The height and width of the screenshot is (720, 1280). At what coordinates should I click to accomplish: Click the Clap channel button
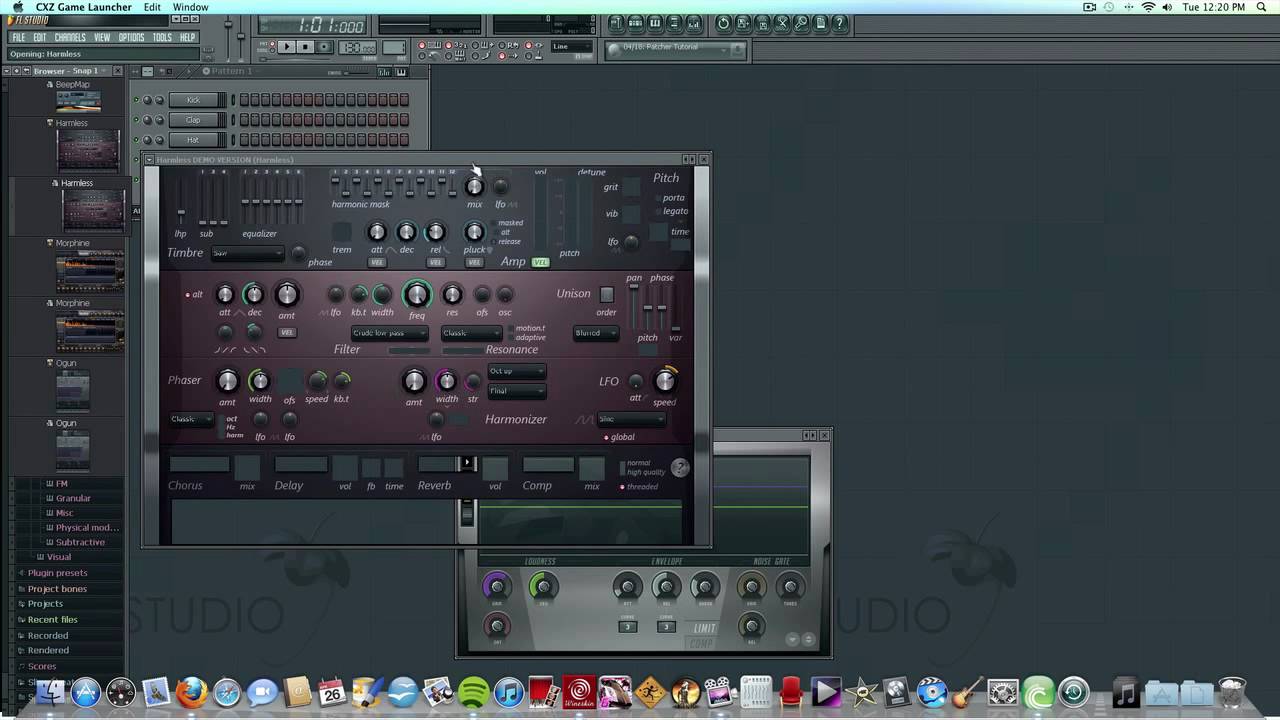tap(193, 120)
